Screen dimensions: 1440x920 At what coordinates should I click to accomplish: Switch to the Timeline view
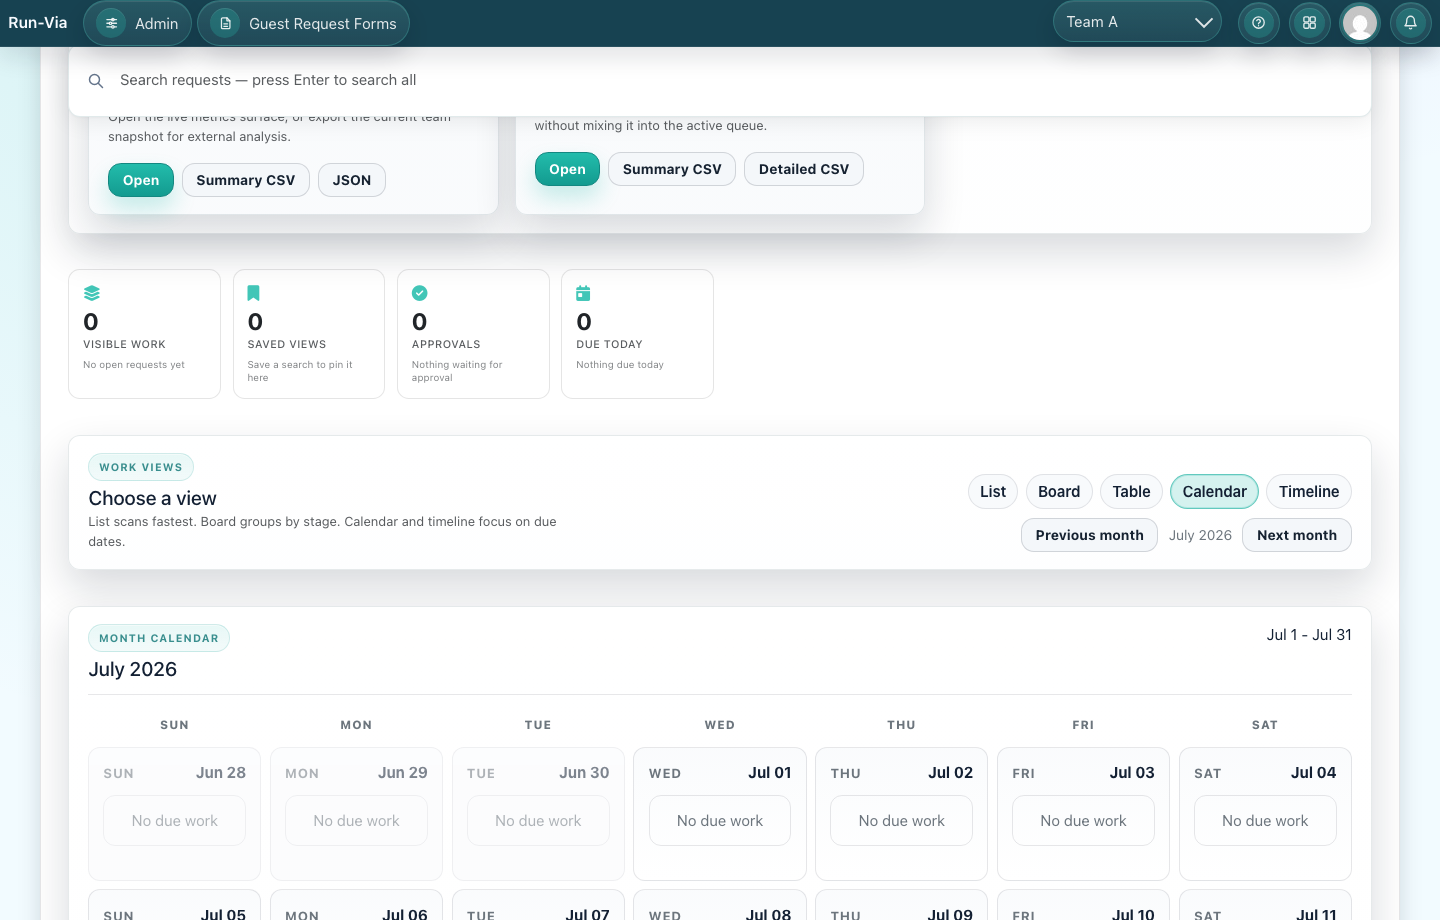1309,491
